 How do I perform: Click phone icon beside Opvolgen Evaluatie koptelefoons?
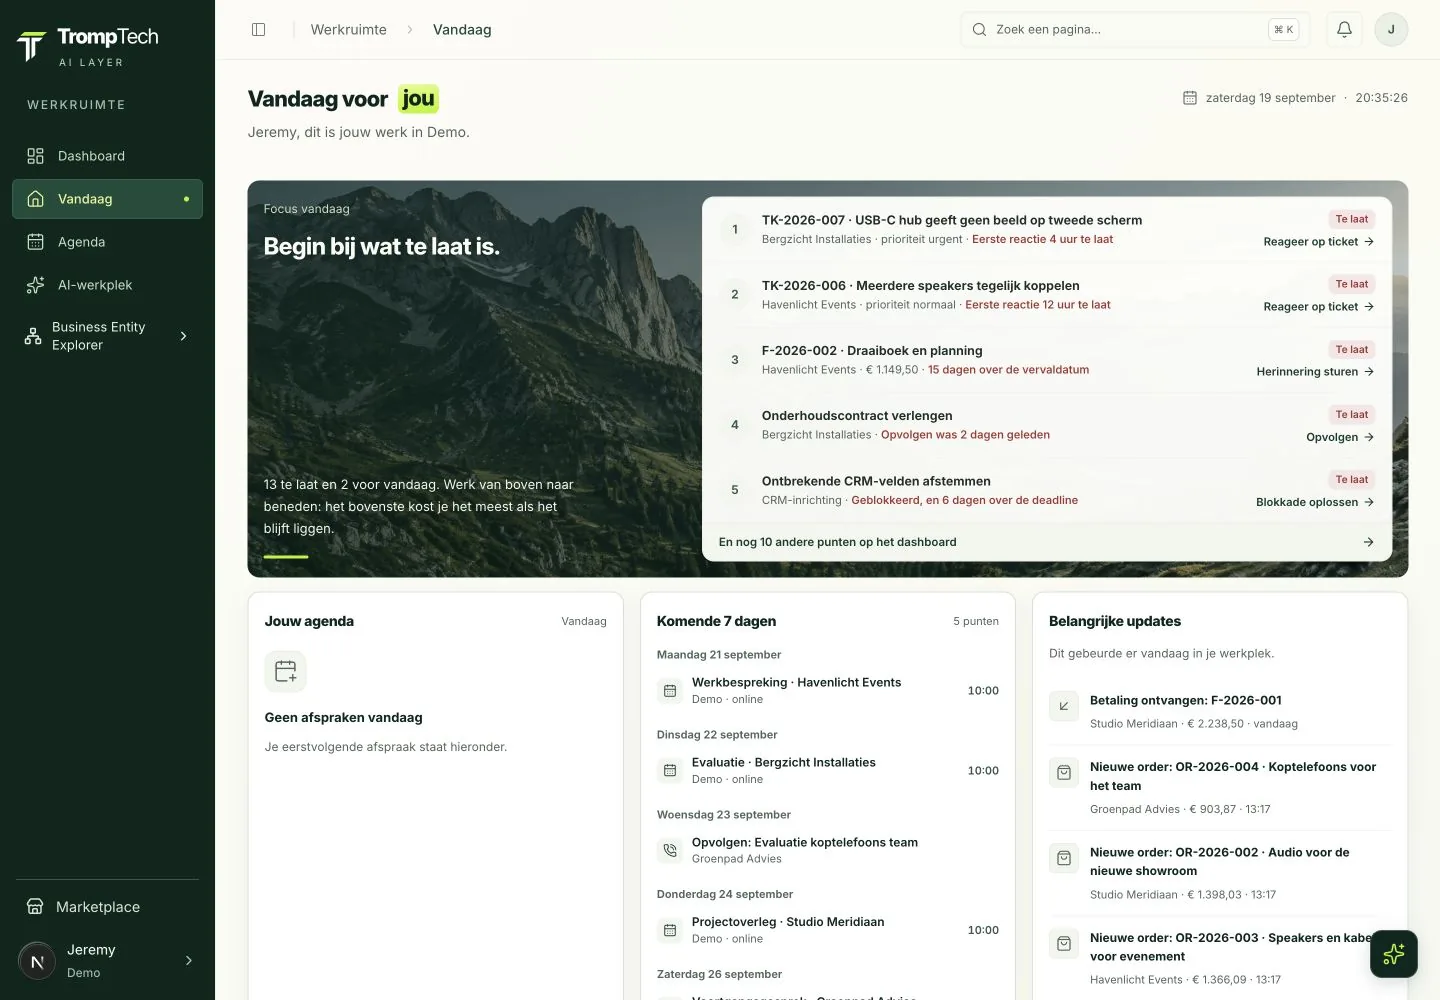tap(670, 850)
